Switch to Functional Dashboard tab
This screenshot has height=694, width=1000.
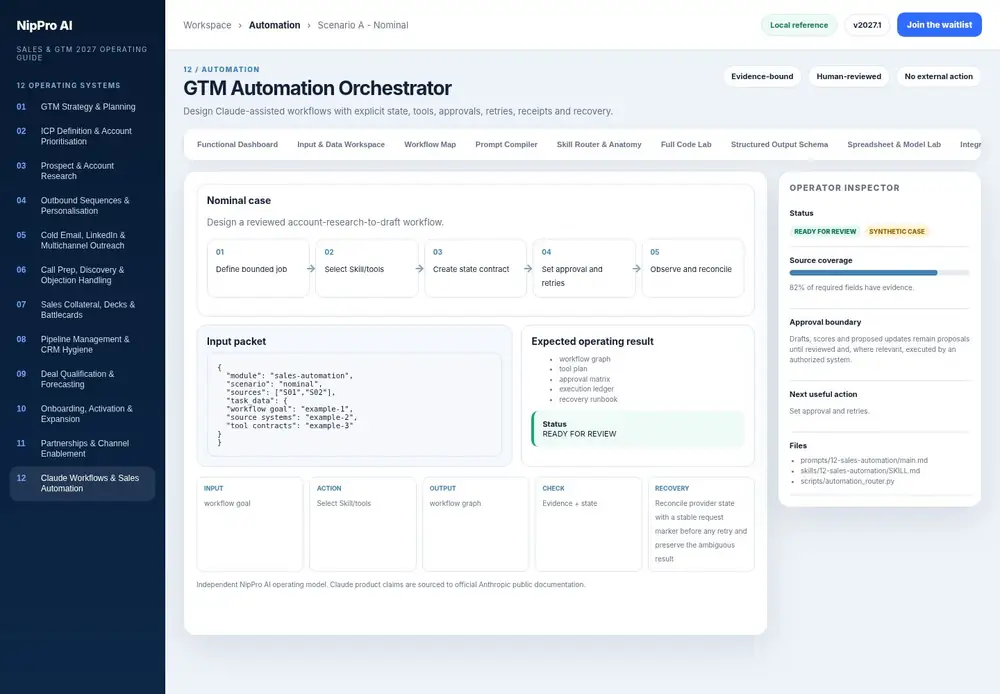237,145
